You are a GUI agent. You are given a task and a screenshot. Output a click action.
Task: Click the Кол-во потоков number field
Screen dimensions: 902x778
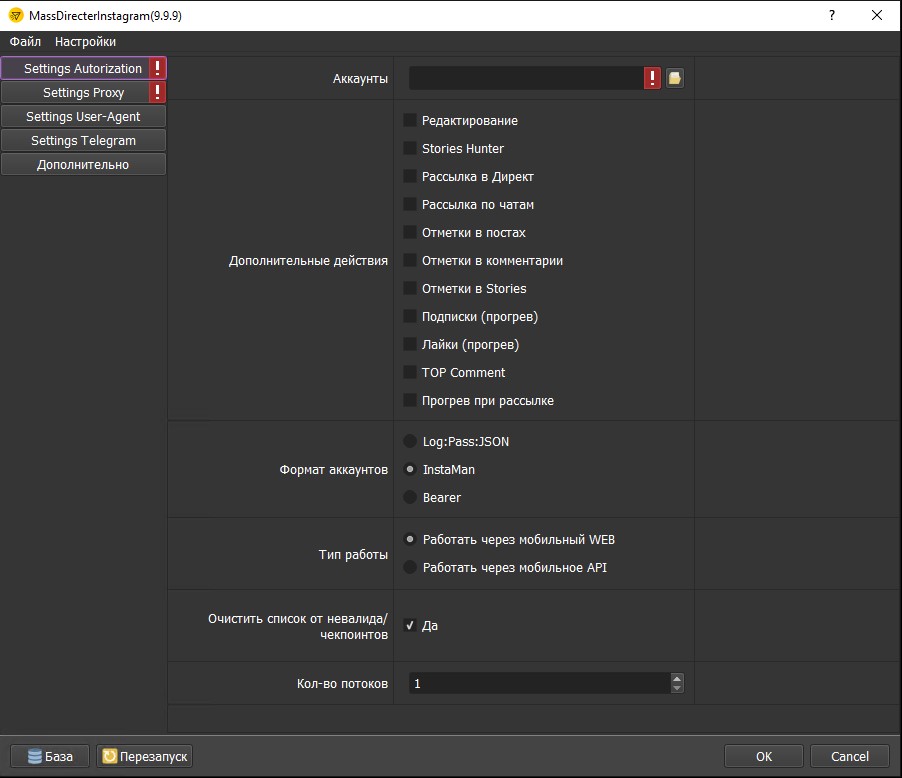[540, 683]
